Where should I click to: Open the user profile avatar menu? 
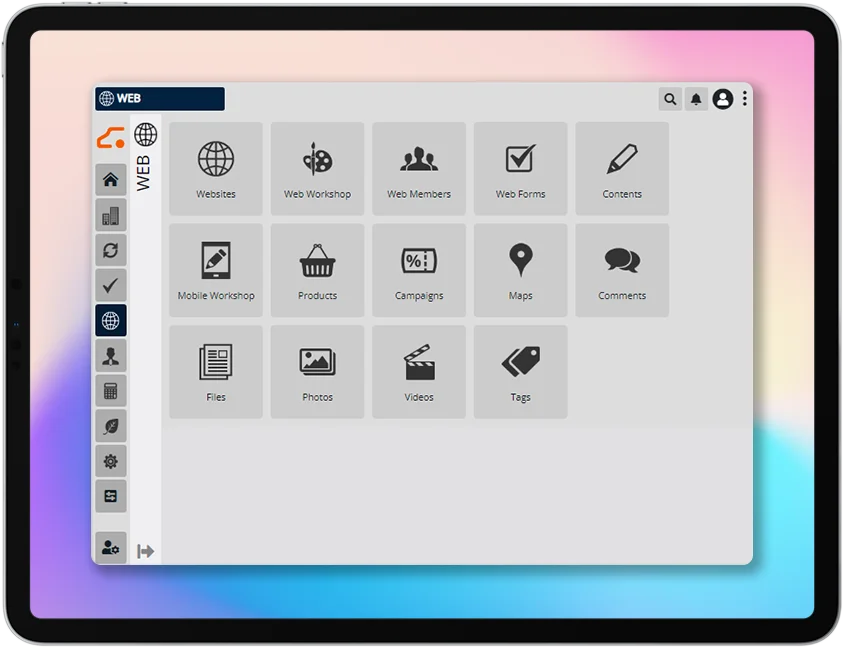(722, 98)
